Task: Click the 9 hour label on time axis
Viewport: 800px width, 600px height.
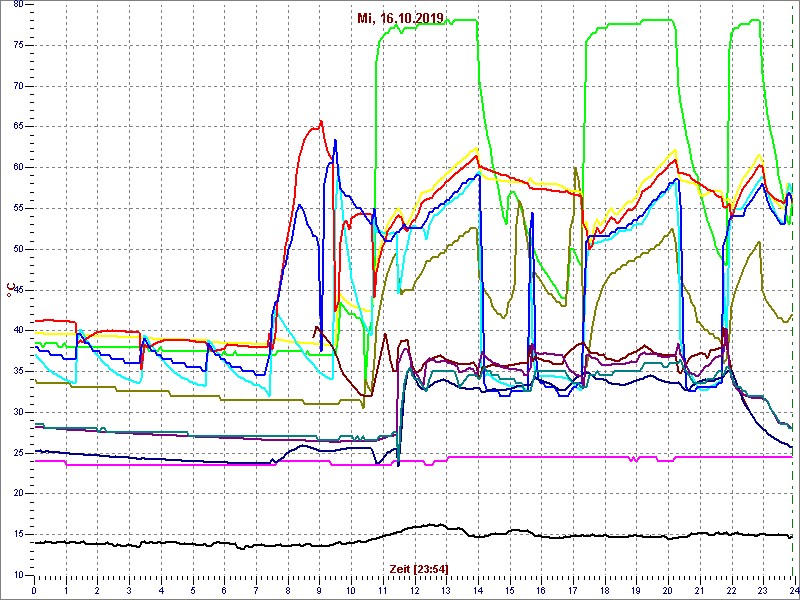Action: click(319, 590)
